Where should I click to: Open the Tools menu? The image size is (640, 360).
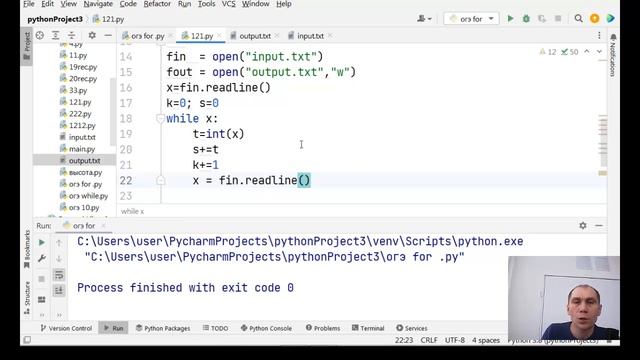[x=207, y=4]
